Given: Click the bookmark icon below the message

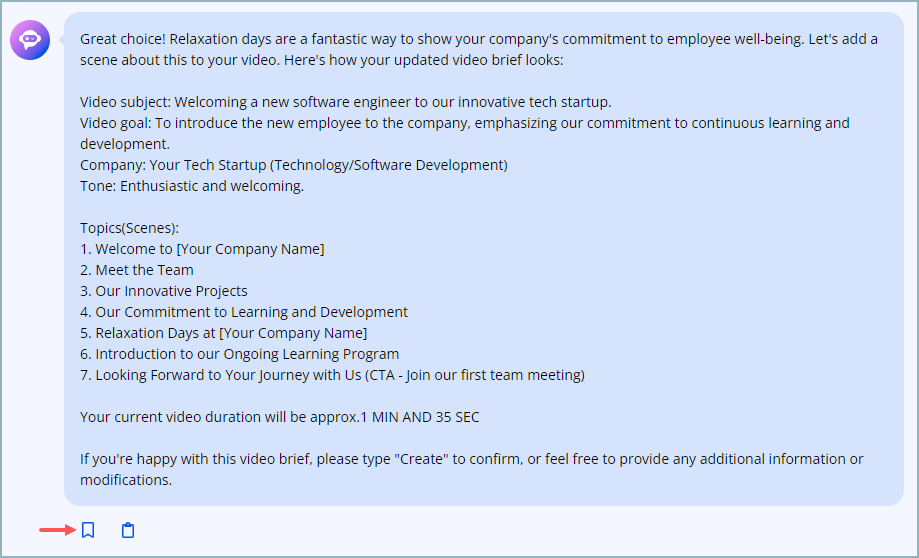Looking at the screenshot, I should click(88, 530).
